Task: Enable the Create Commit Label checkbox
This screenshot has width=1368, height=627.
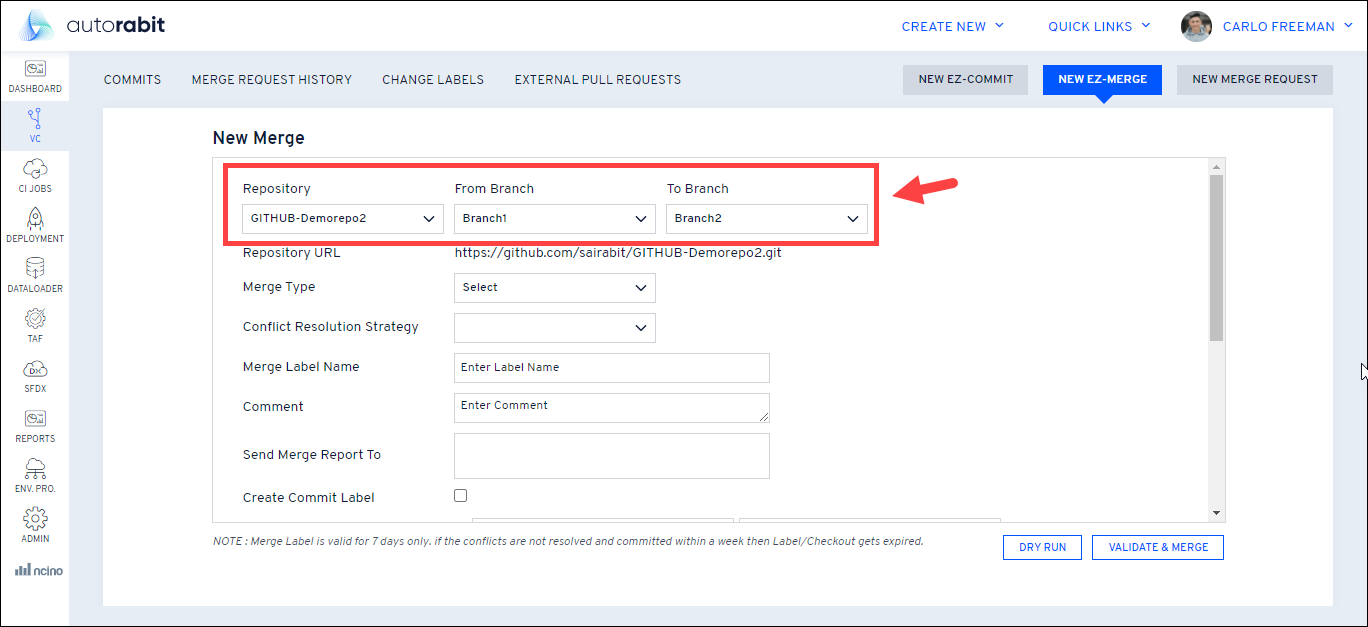Action: tap(461, 495)
